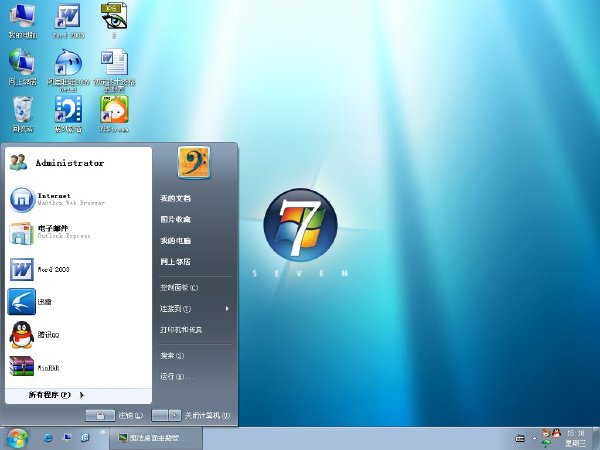Image resolution: width=600 pixels, height=450 pixels.
Task: Click the keyboard input method tray icon
Action: [x=520, y=438]
